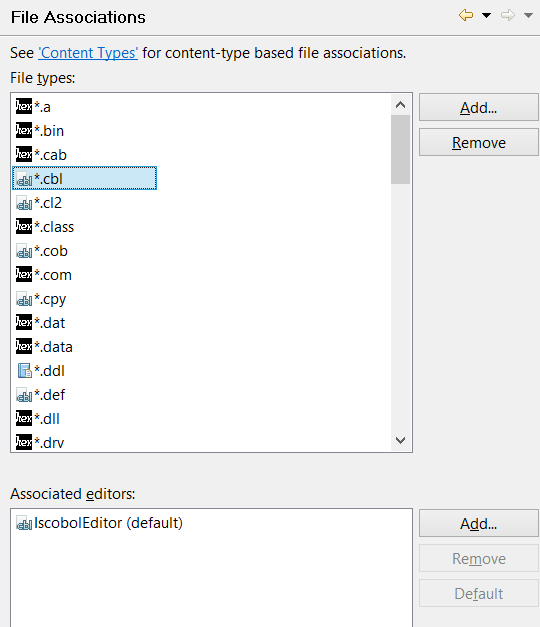Click Add... beside Associated editors
The height and width of the screenshot is (627, 540).
point(479,523)
